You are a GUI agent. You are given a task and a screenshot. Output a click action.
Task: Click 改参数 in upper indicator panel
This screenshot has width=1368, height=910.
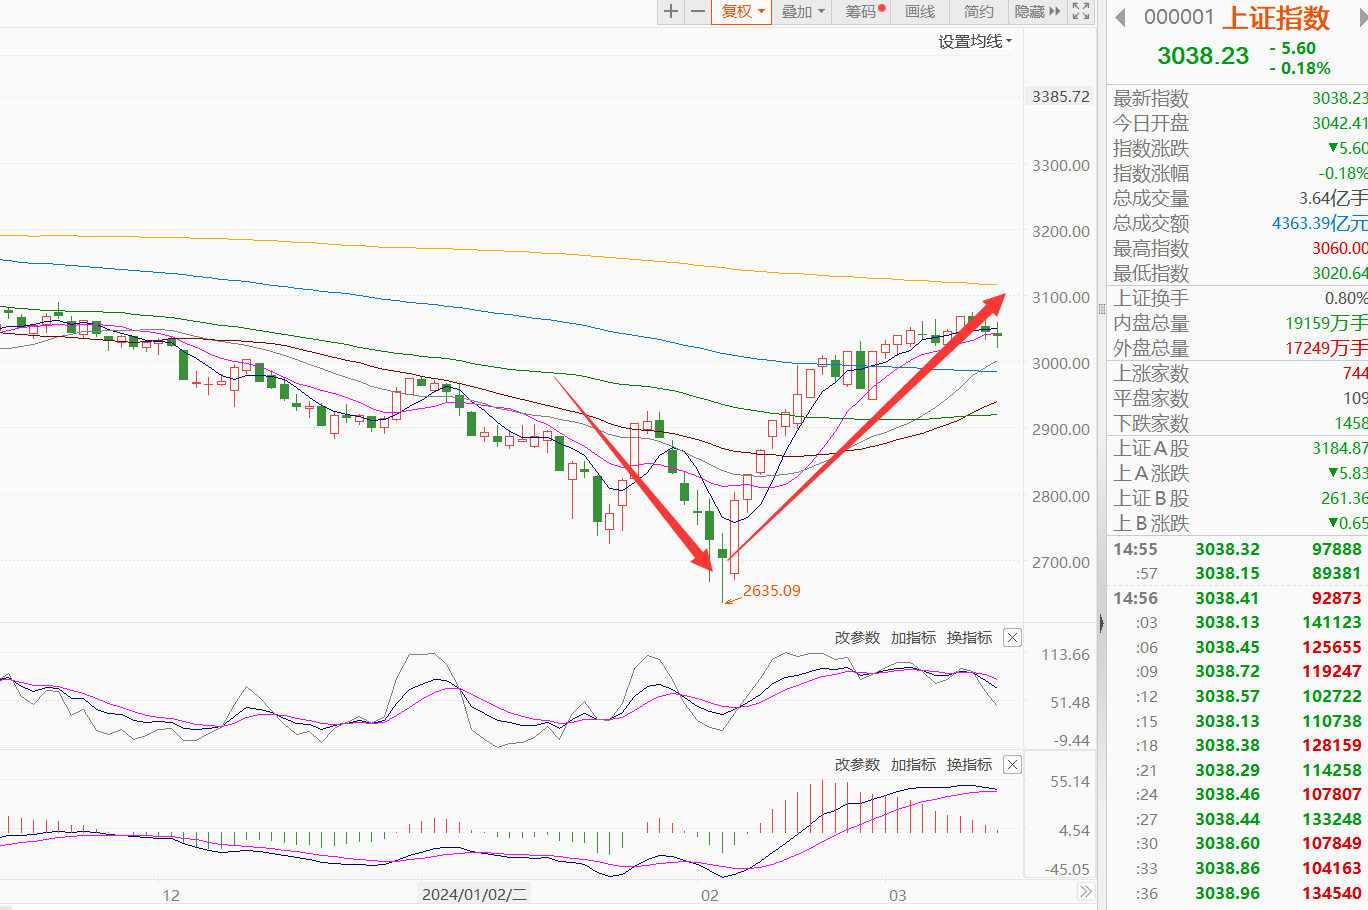pos(857,638)
